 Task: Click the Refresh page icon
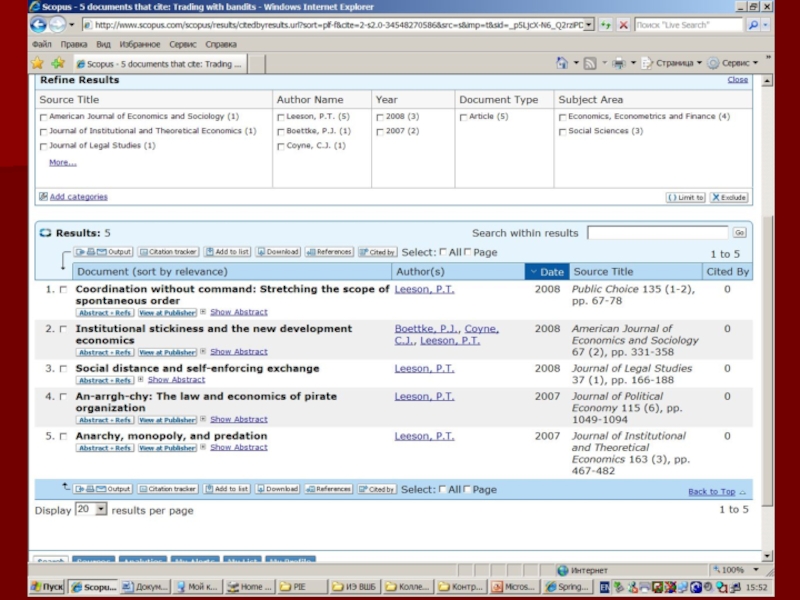click(606, 24)
